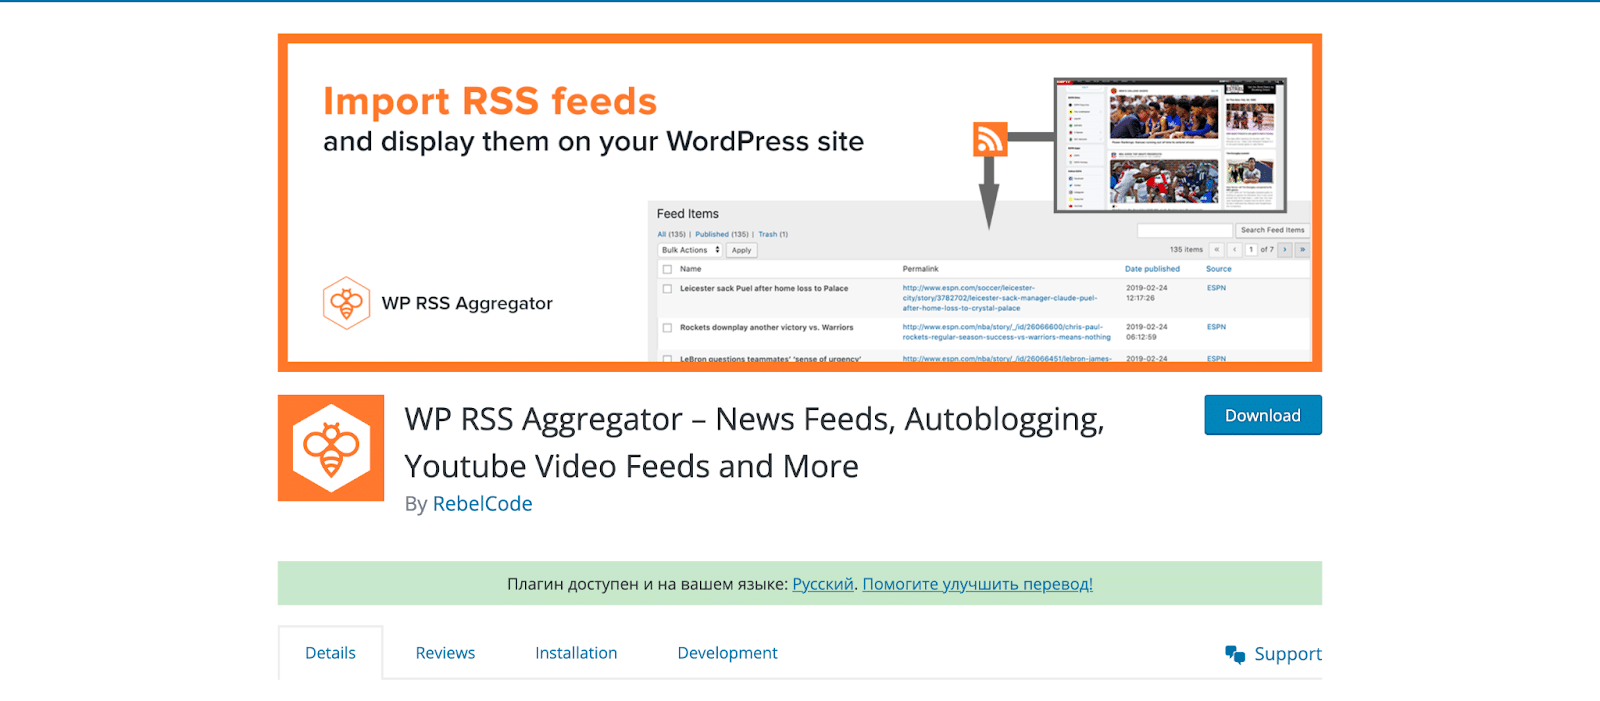Viewport: 1600px width, 701px height.
Task: Open the RebelCode author link
Action: [482, 504]
